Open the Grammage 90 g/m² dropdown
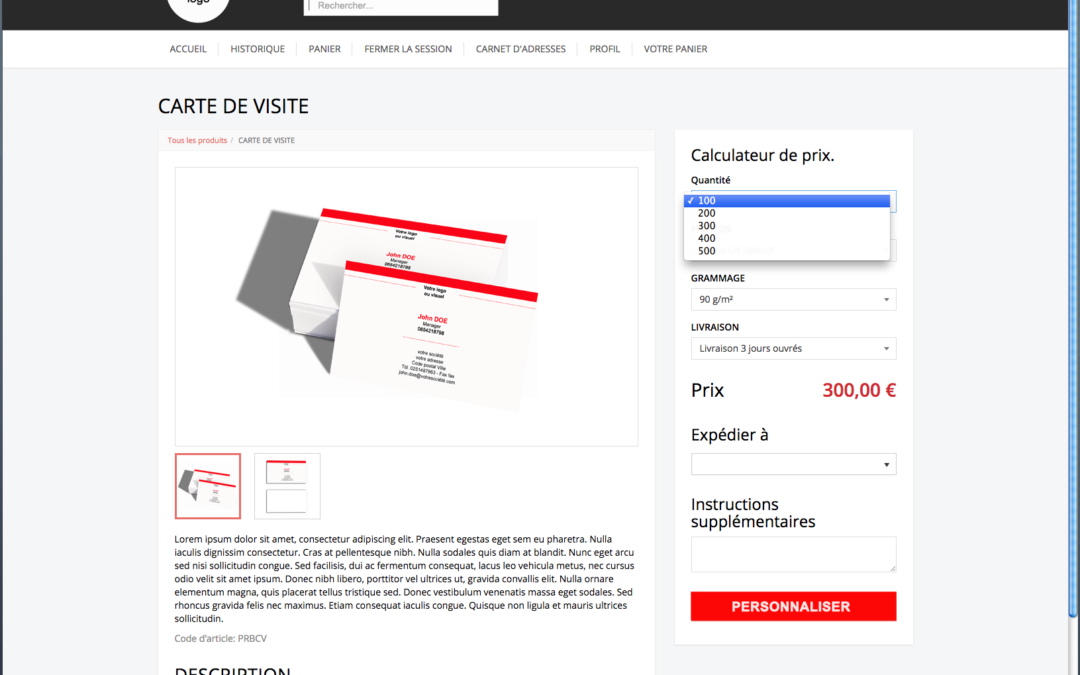The image size is (1080, 675). click(x=793, y=300)
